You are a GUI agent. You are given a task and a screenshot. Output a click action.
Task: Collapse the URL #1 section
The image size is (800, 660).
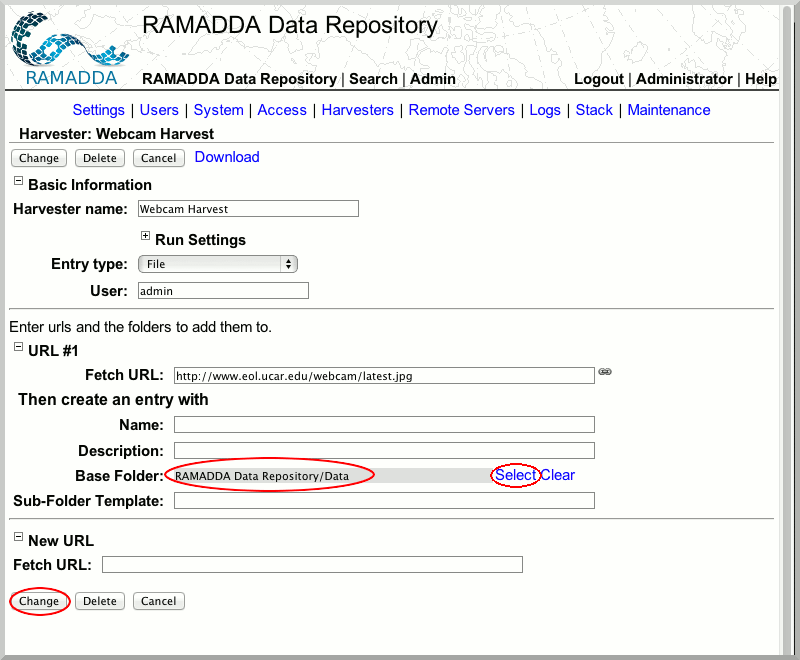coord(18,347)
